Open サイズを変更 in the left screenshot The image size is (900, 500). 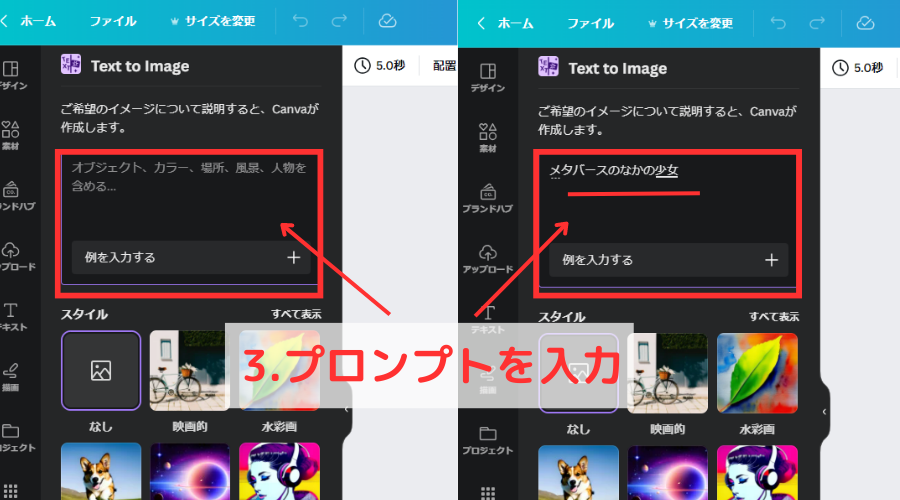tap(213, 21)
